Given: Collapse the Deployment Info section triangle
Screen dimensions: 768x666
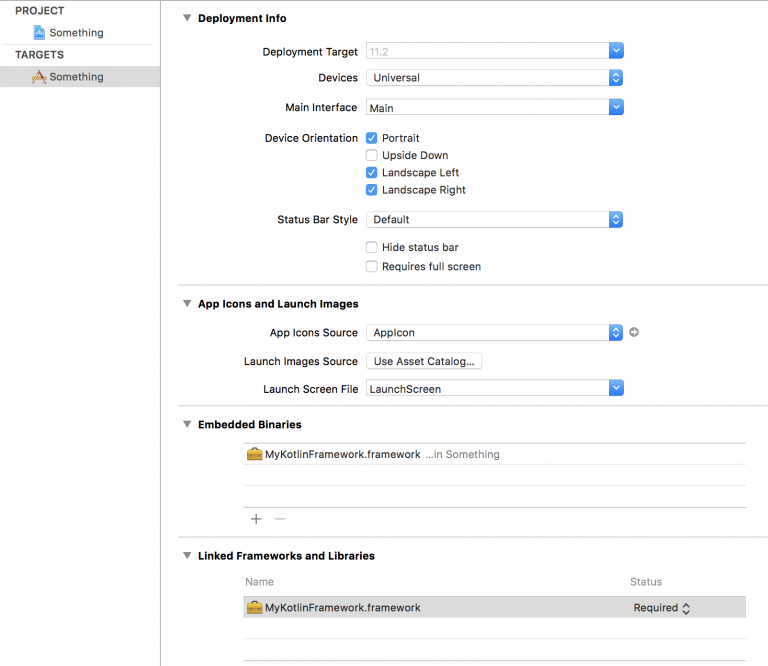Looking at the screenshot, I should pos(187,18).
